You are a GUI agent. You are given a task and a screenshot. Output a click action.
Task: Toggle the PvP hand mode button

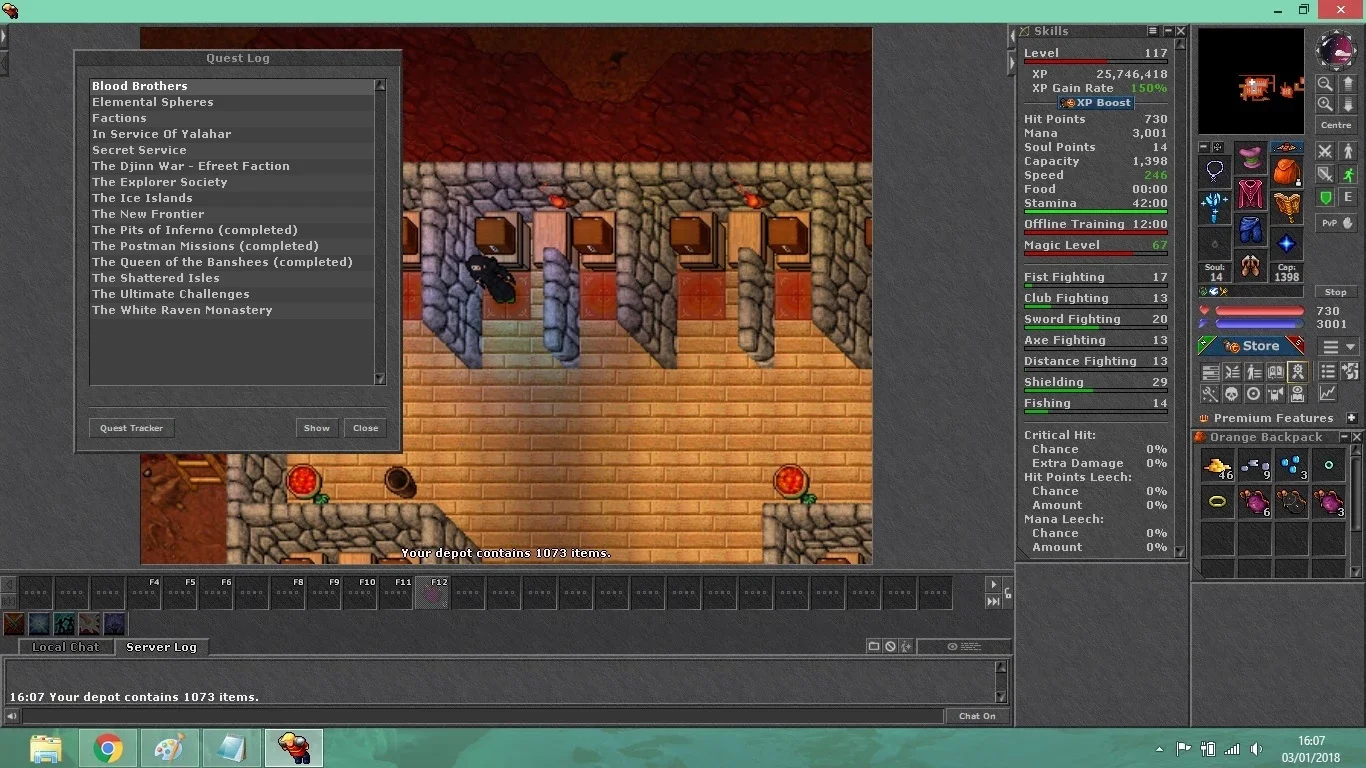1336,223
